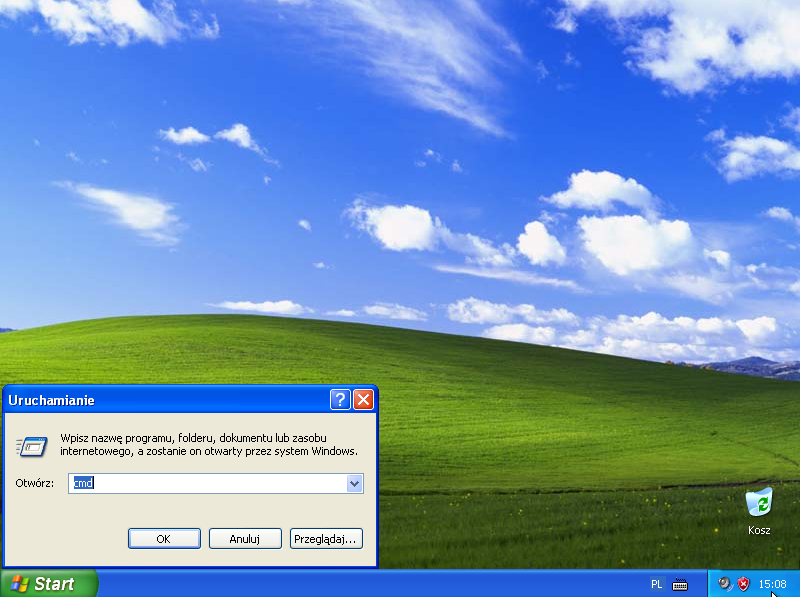Click the question mark help button

coord(340,400)
